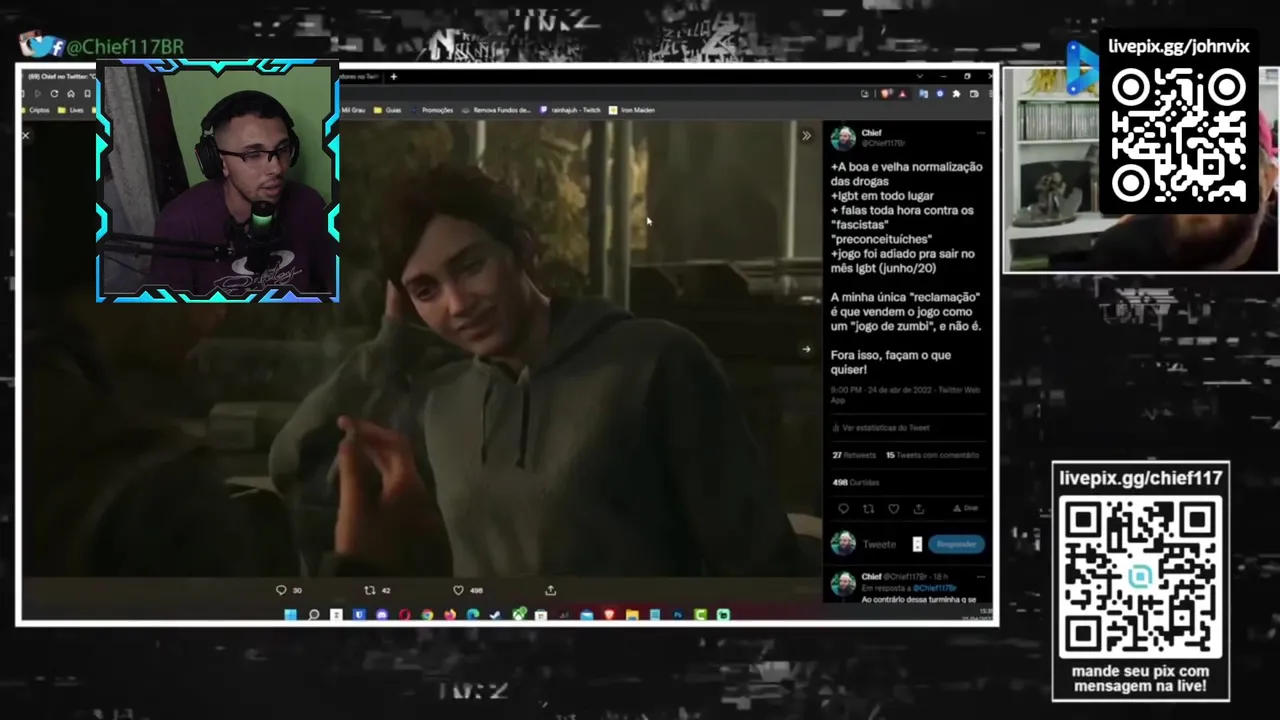View the 27 Retweets list
Viewport: 1280px width, 720px height.
click(854, 455)
